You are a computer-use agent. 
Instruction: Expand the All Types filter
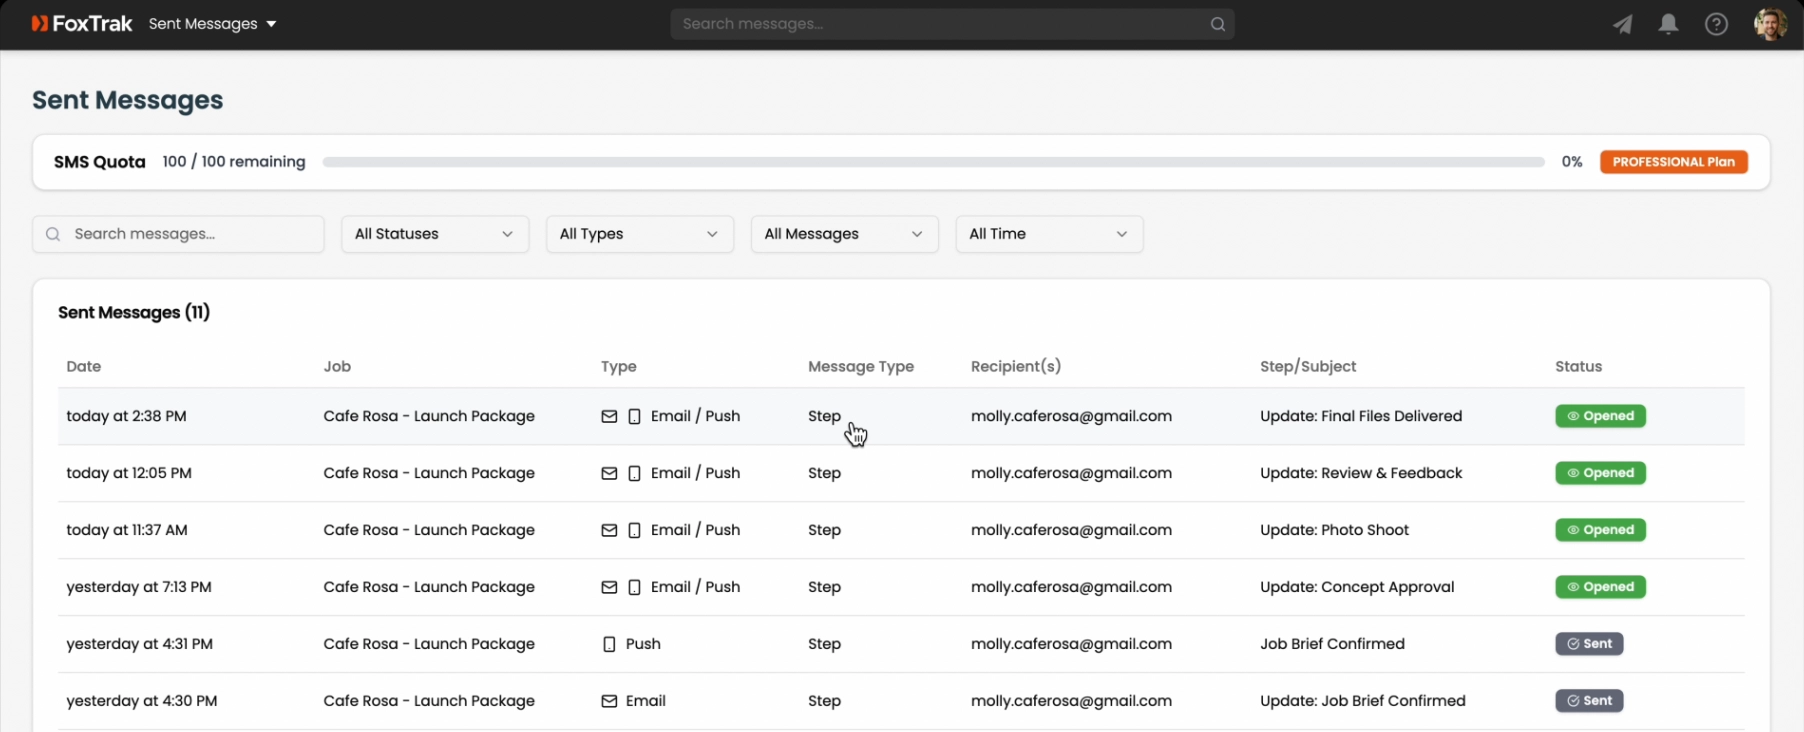[640, 234]
